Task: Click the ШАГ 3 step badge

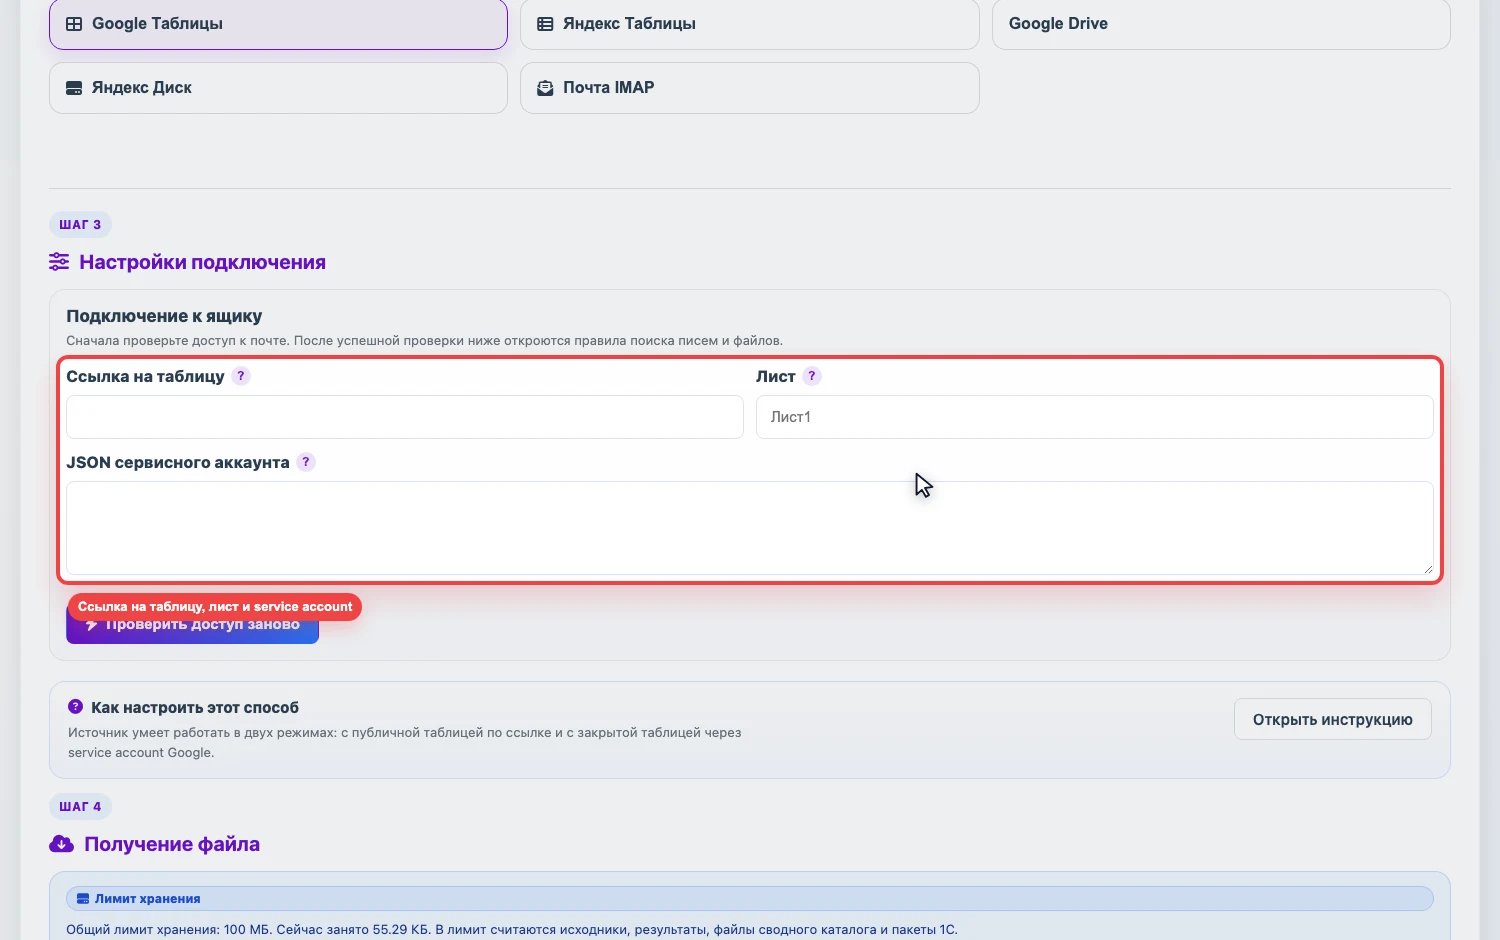Action: [80, 225]
